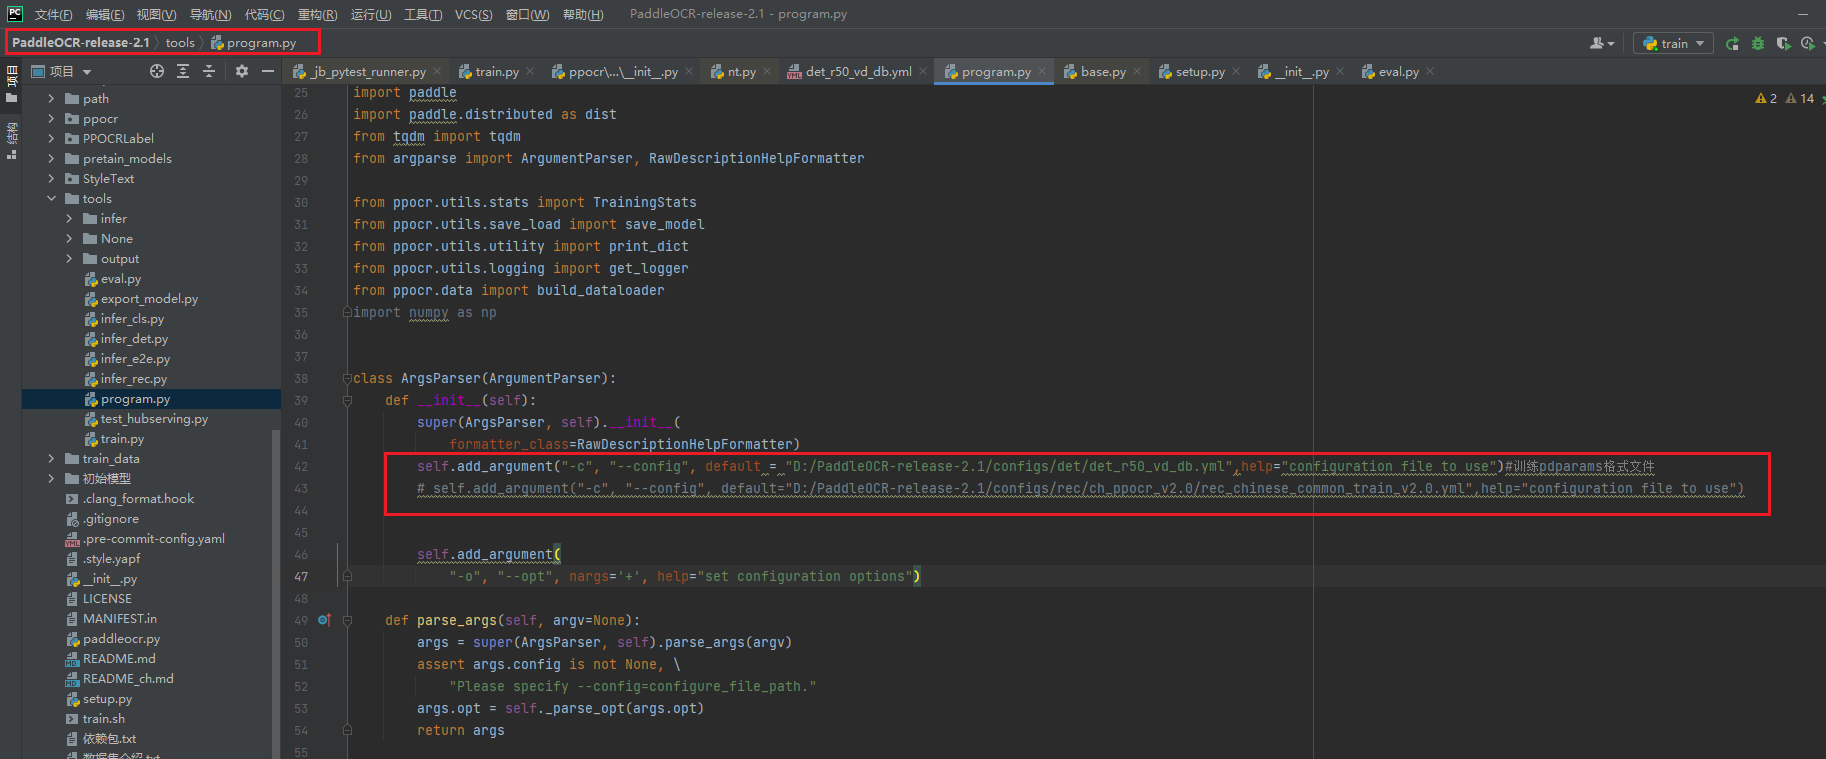The image size is (1826, 759).
Task: Open the 视图(V) menu
Action: point(156,14)
